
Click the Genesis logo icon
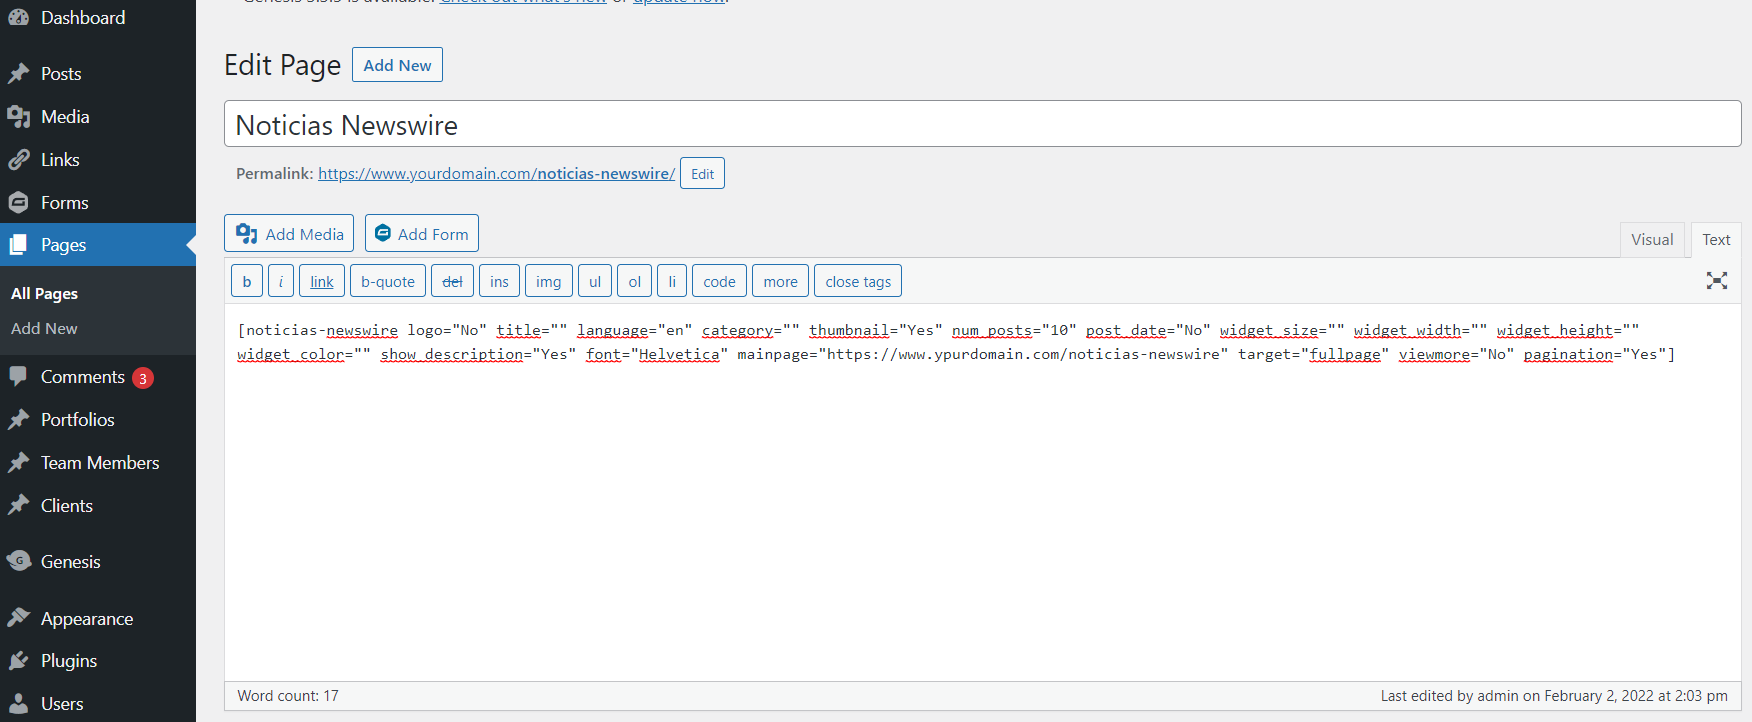coord(18,561)
